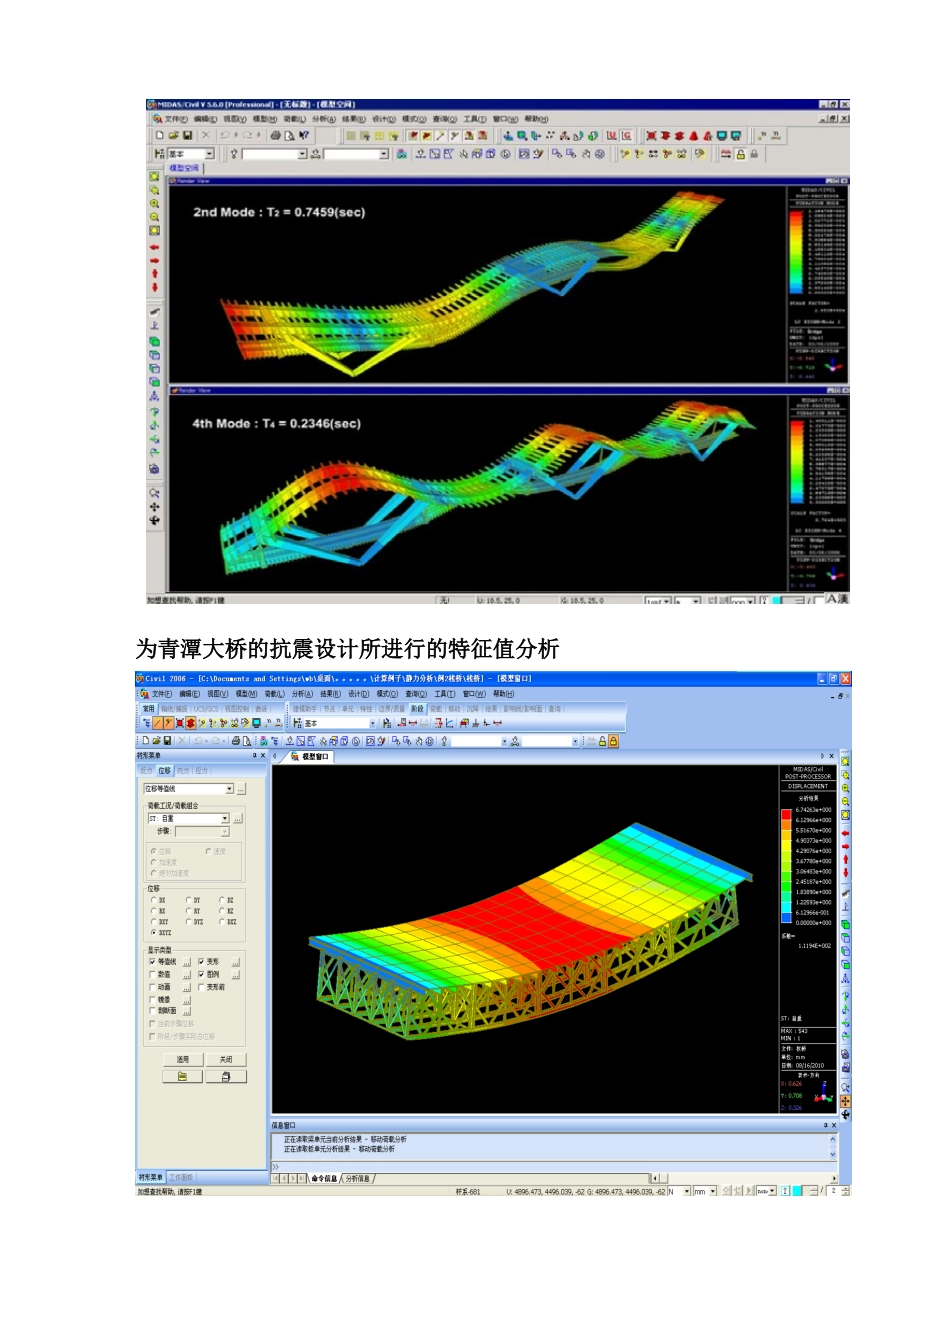Open 基本 dropdown in MIDAS V5.6.0 toolbar
Screen dimensions: 950x1344
coord(209,154)
